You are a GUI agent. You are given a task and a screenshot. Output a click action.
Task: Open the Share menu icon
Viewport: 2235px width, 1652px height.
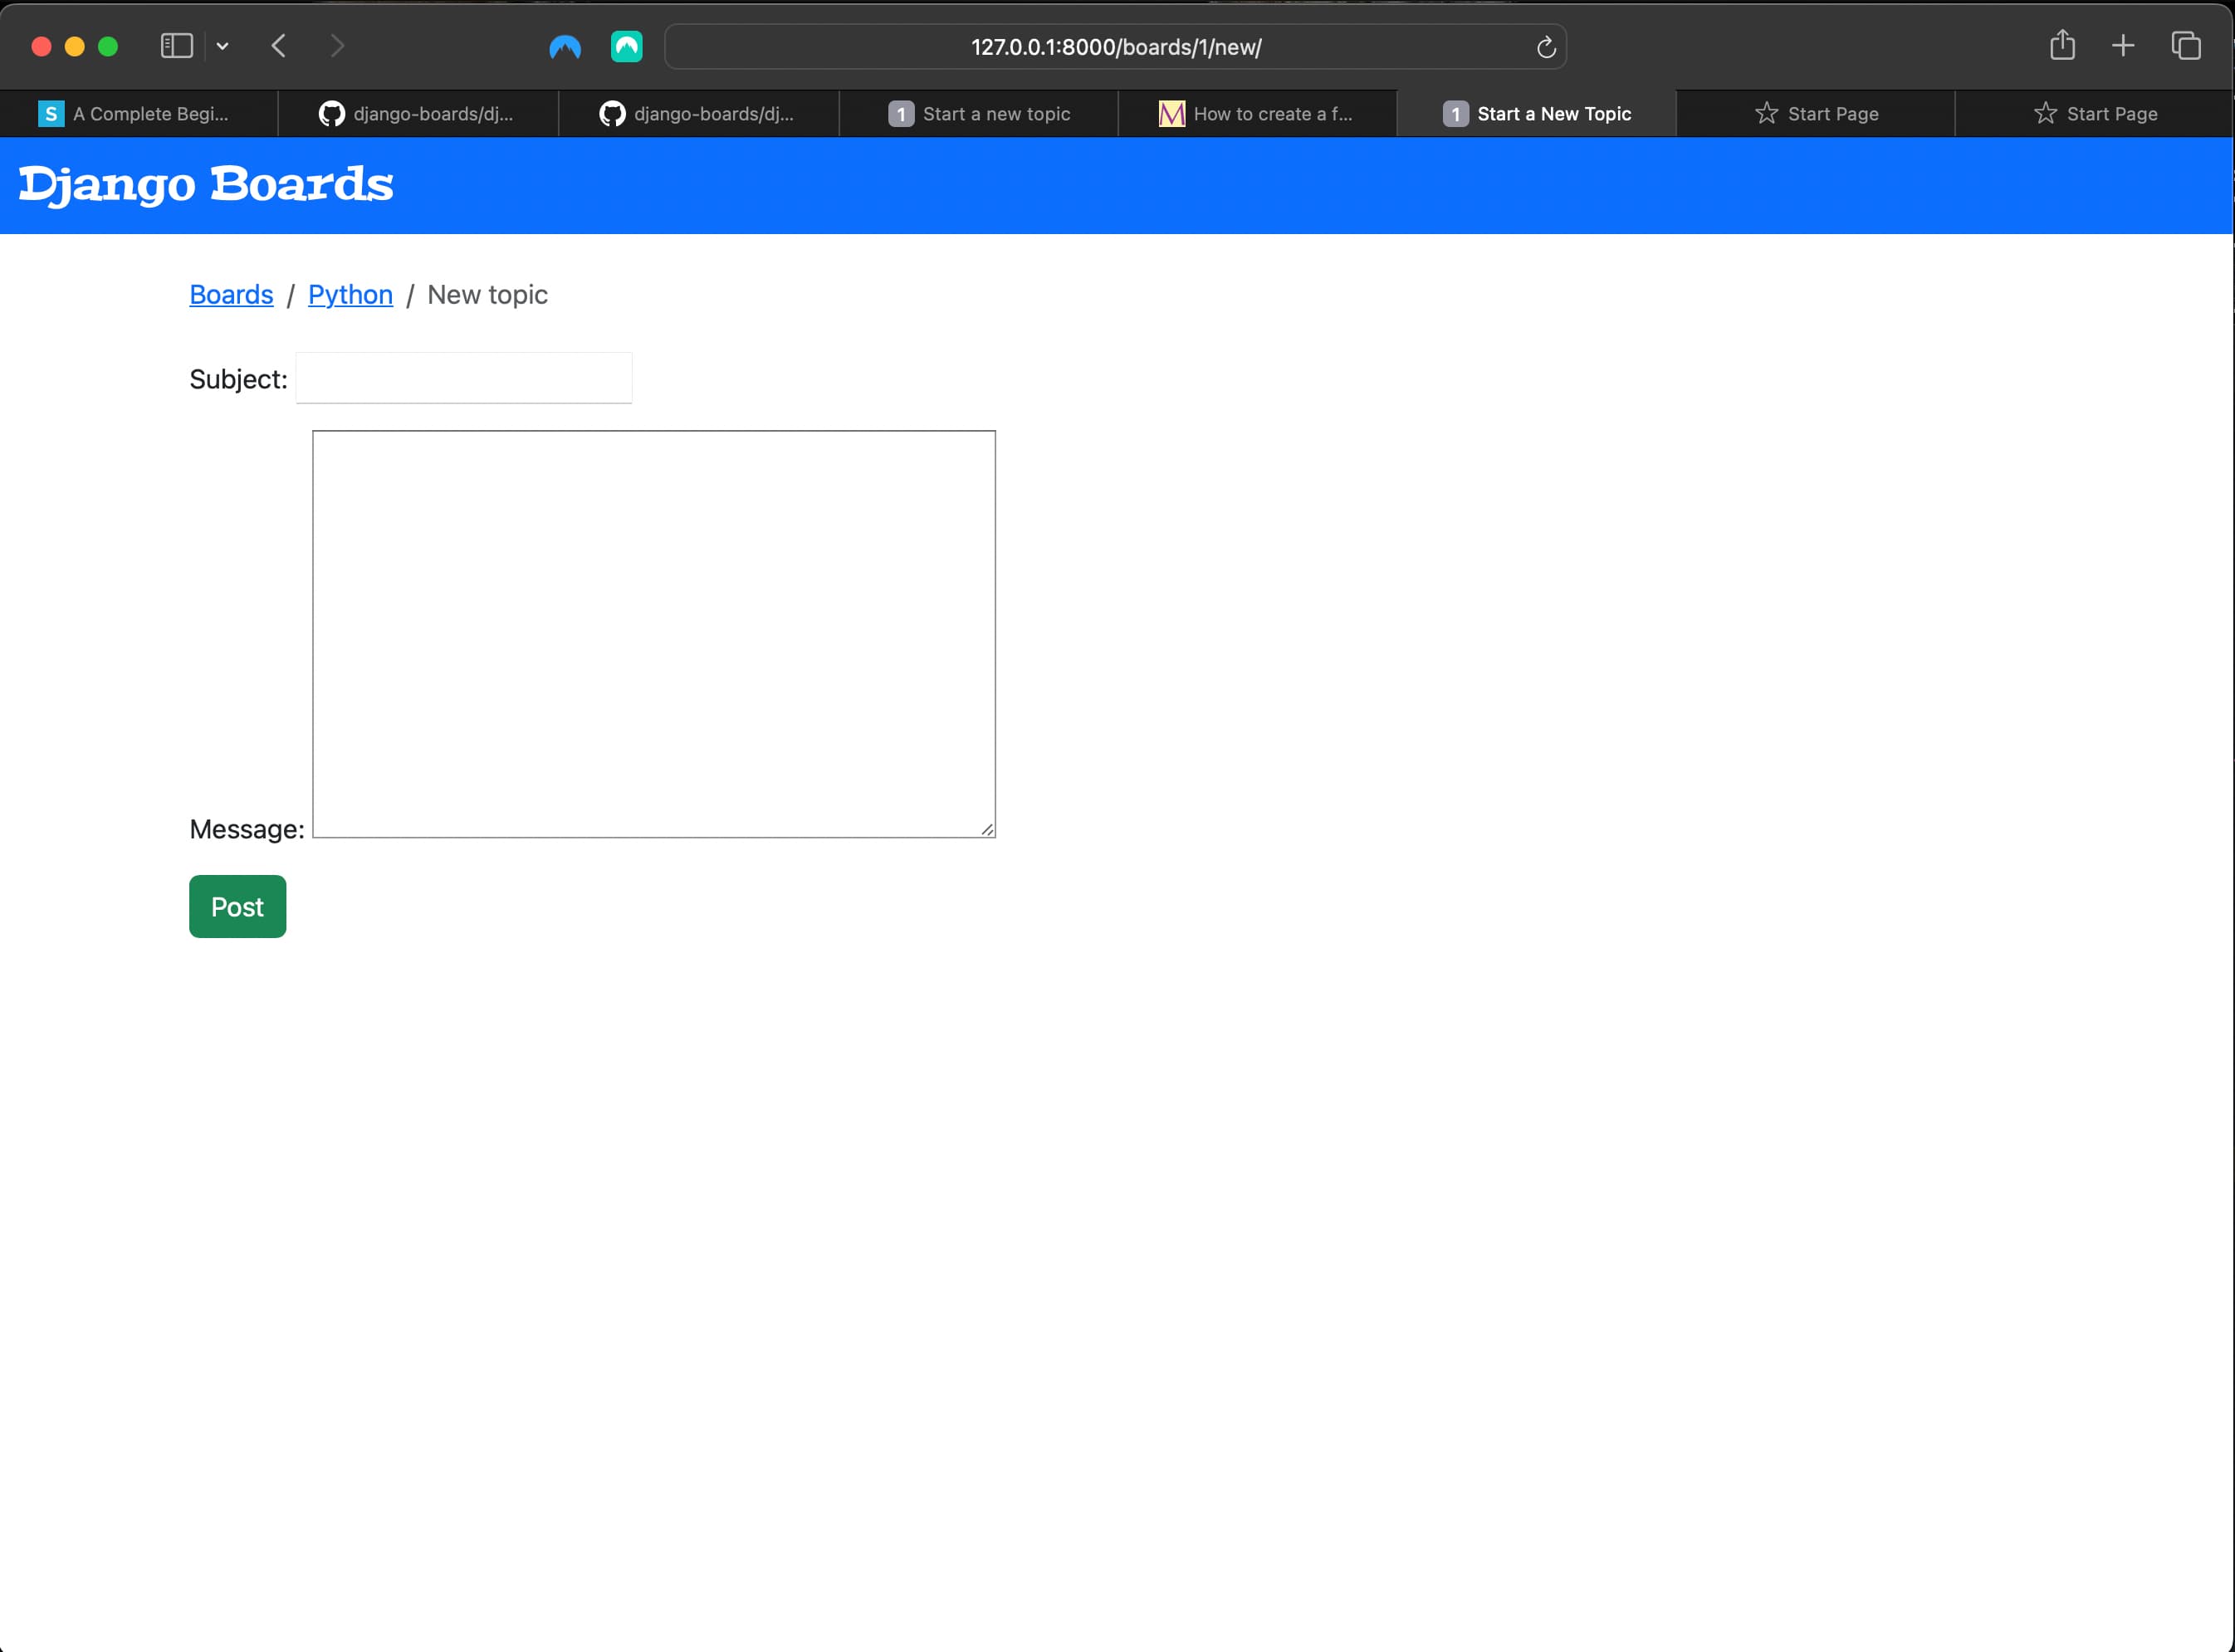[x=2062, y=45]
